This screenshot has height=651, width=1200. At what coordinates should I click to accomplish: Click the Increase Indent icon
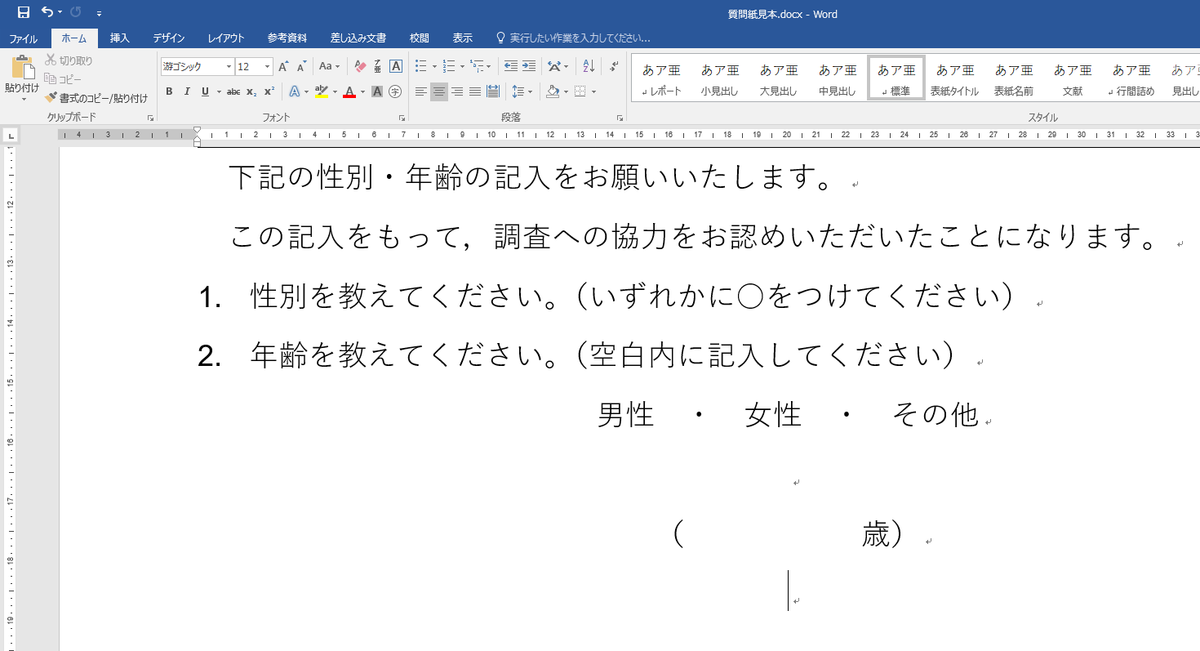pyautogui.click(x=530, y=66)
